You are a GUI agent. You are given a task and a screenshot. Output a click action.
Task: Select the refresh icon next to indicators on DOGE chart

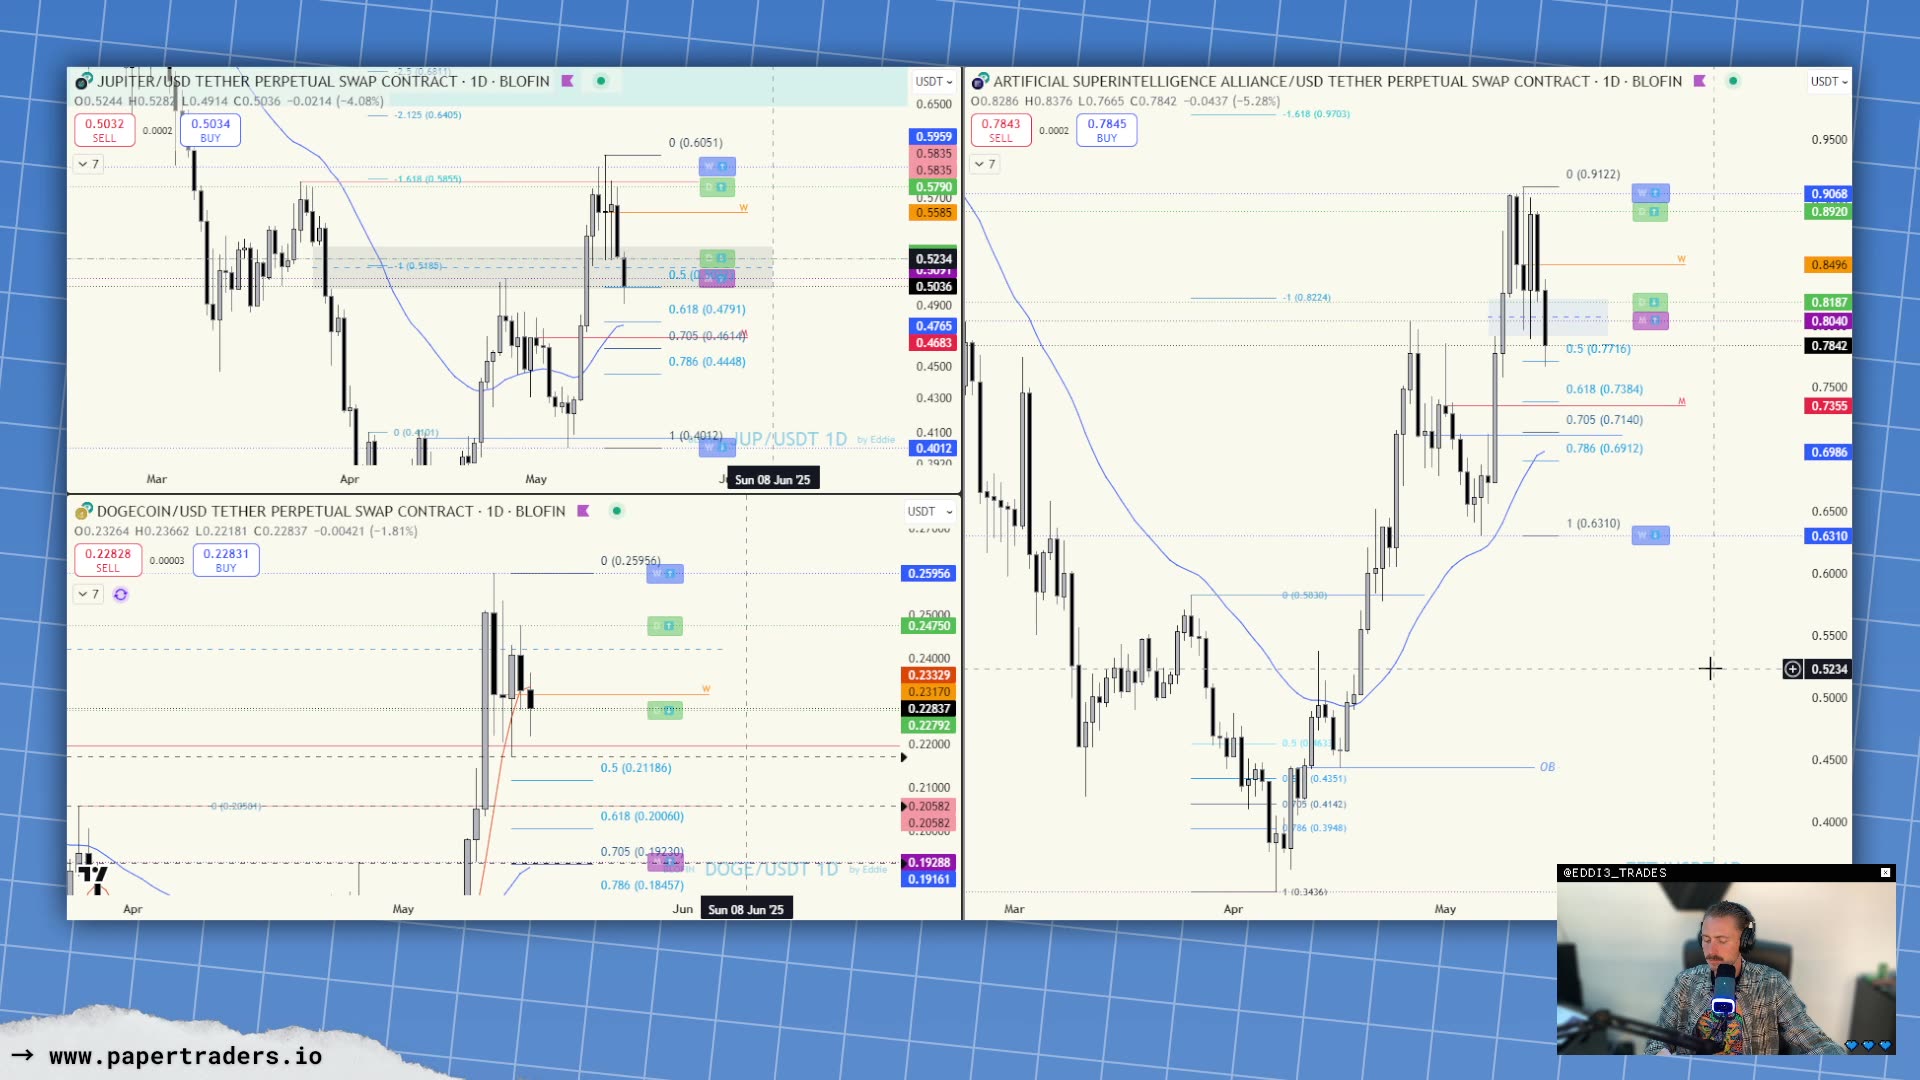coord(121,594)
